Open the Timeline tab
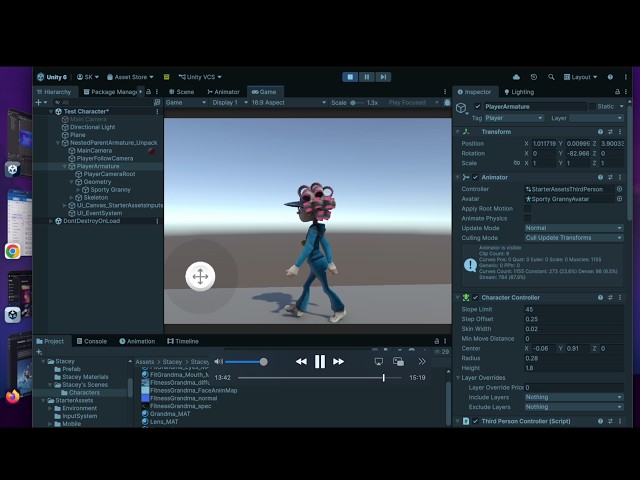Viewport: 640px width, 480px height. click(x=183, y=341)
